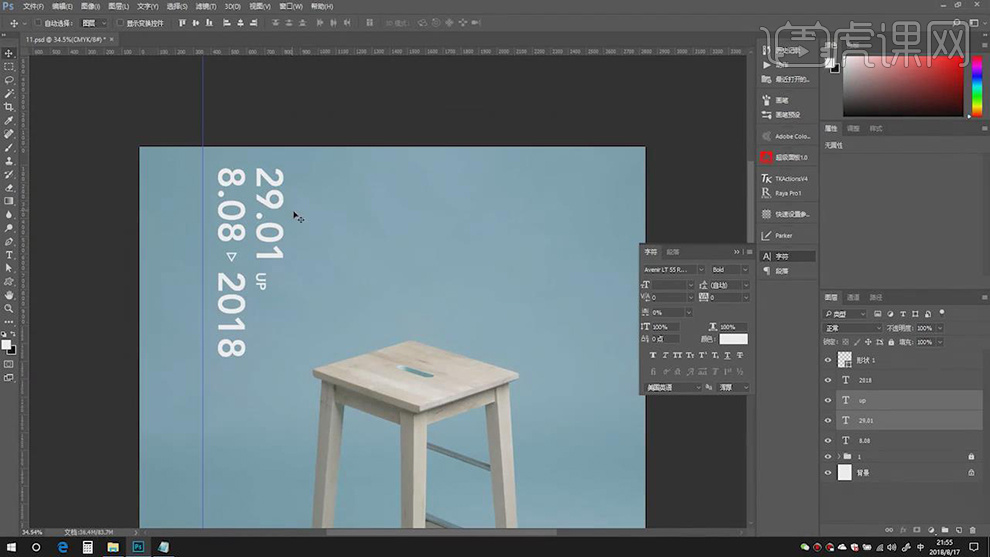990x557 pixels.
Task: Filter layers by type layers icon
Action: (903, 314)
